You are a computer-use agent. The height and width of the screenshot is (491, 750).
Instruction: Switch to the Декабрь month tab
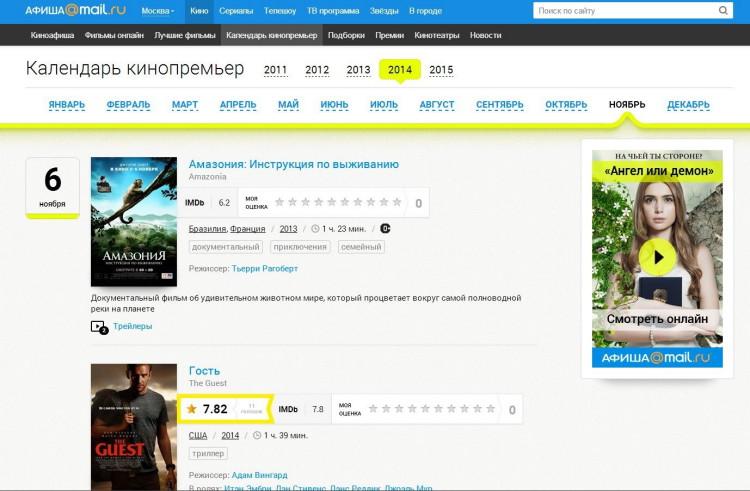coord(688,105)
